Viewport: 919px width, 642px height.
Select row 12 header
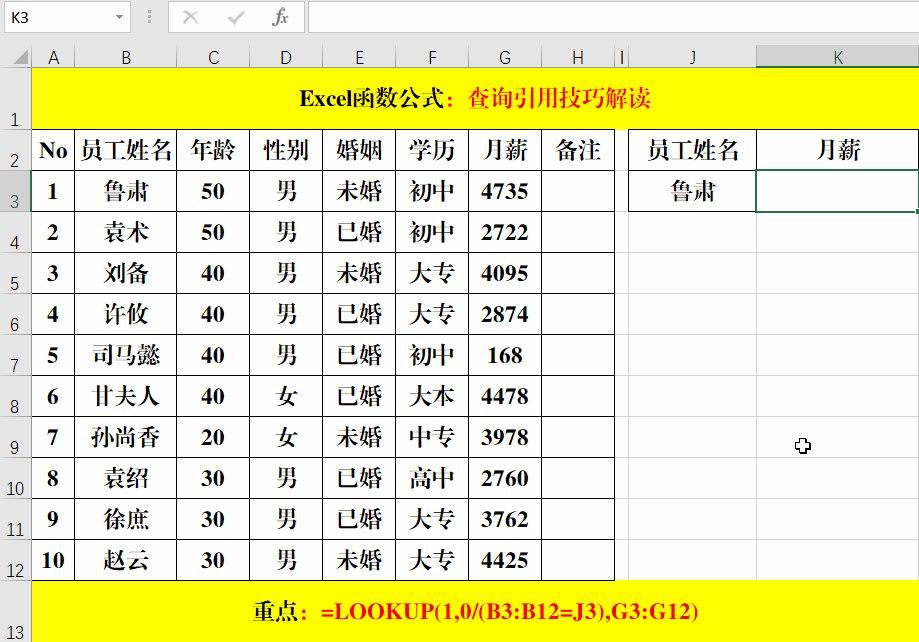(15, 561)
